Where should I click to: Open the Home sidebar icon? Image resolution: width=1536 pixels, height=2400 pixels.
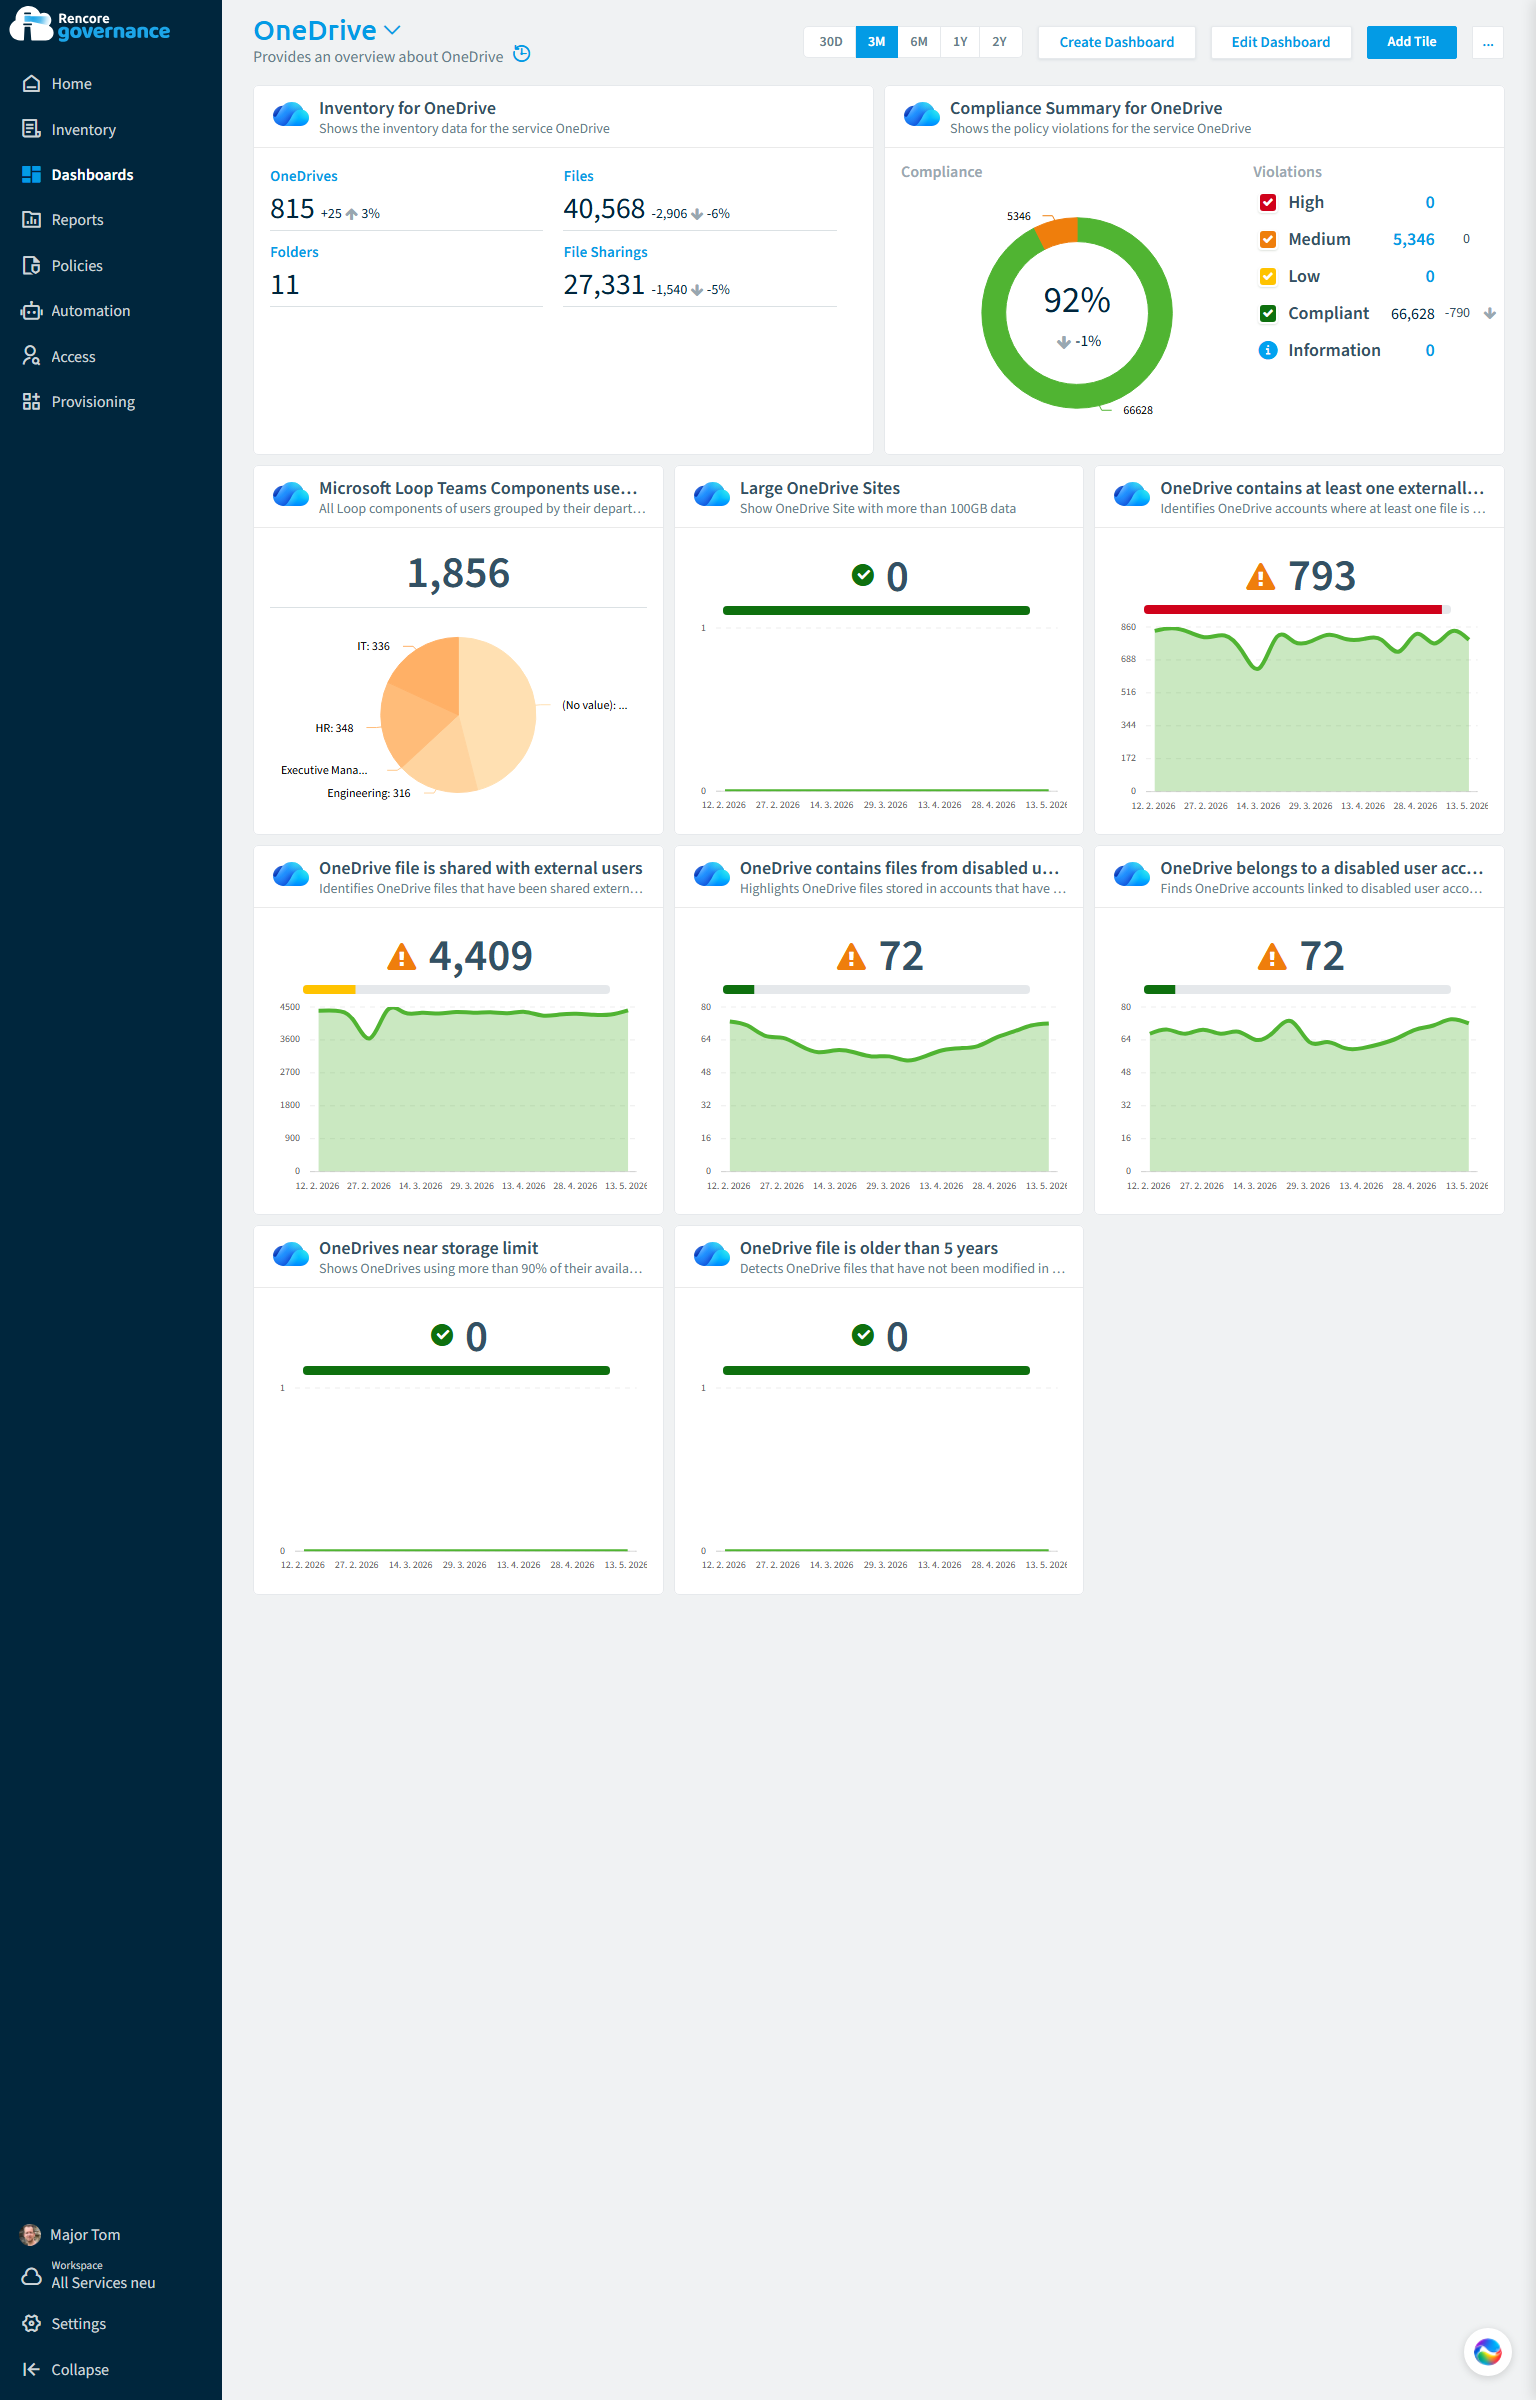point(31,84)
